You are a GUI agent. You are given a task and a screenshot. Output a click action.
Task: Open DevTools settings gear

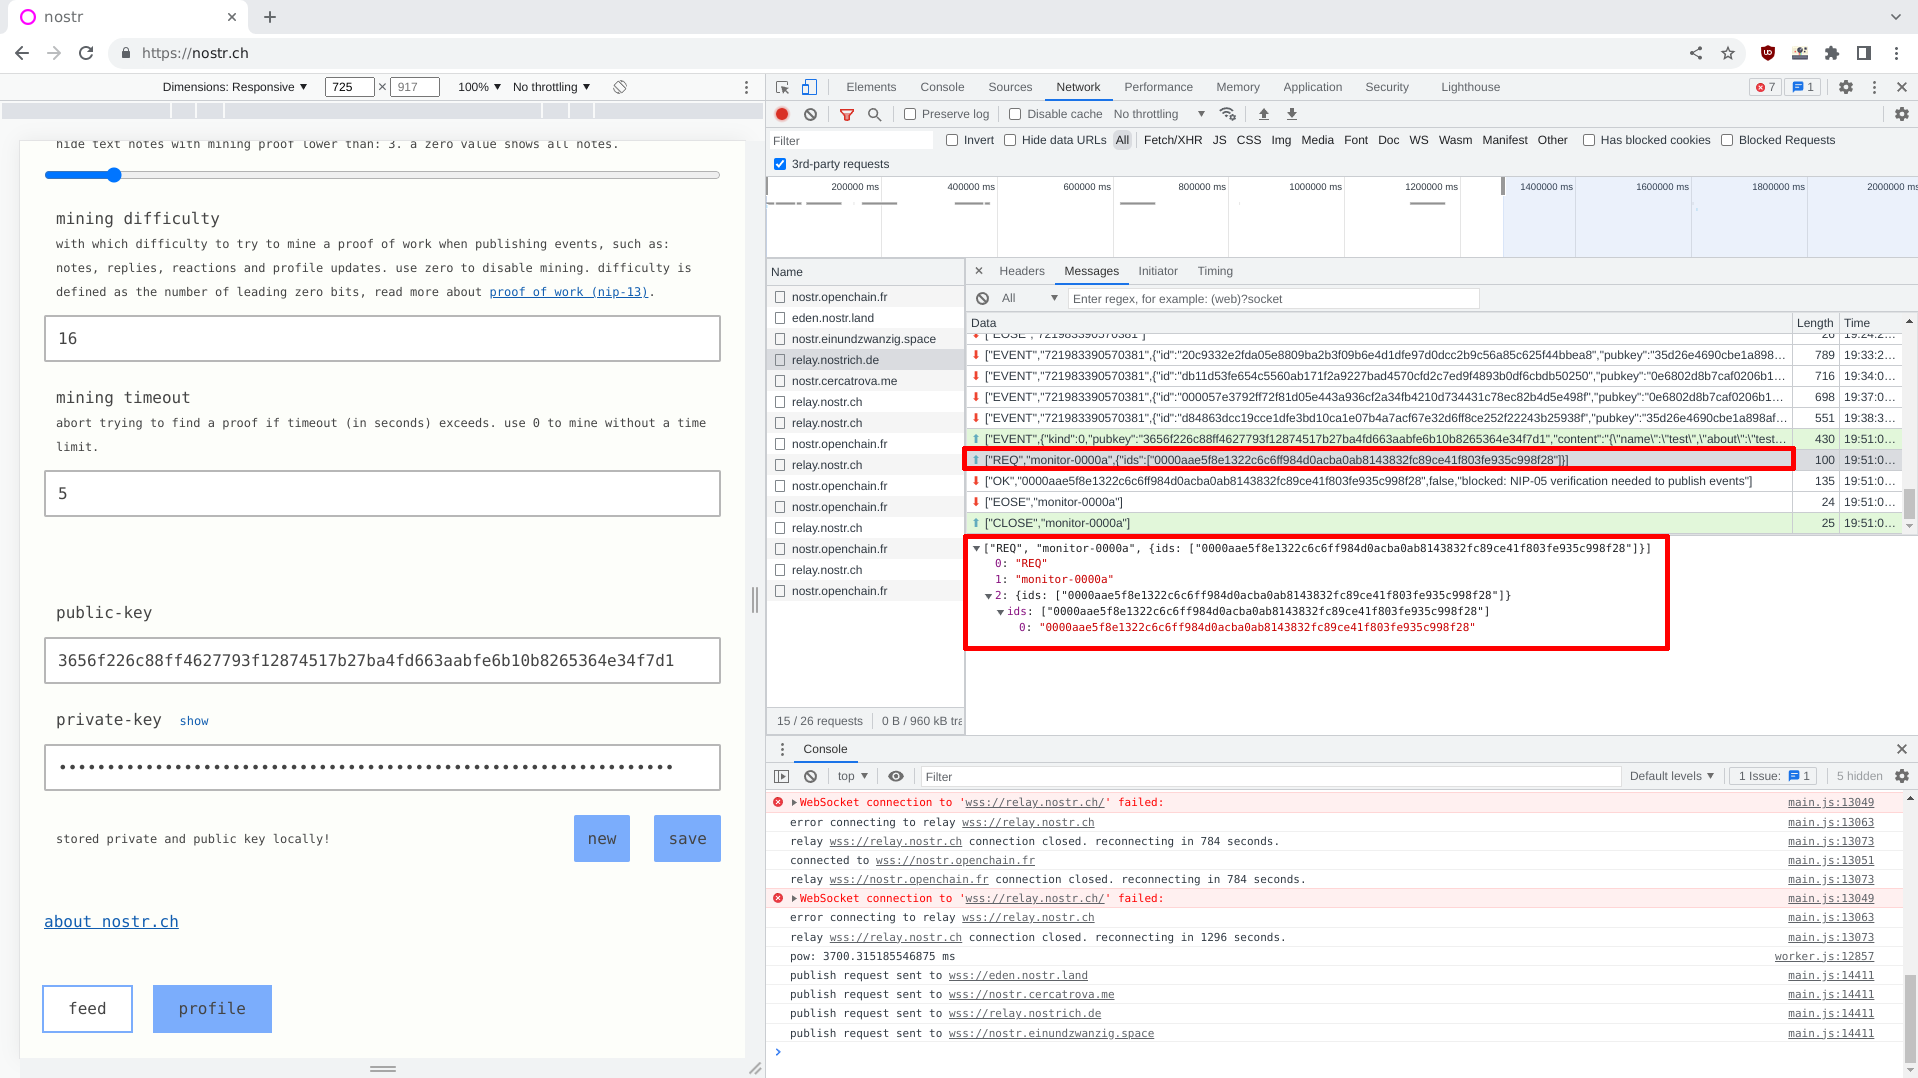1846,87
